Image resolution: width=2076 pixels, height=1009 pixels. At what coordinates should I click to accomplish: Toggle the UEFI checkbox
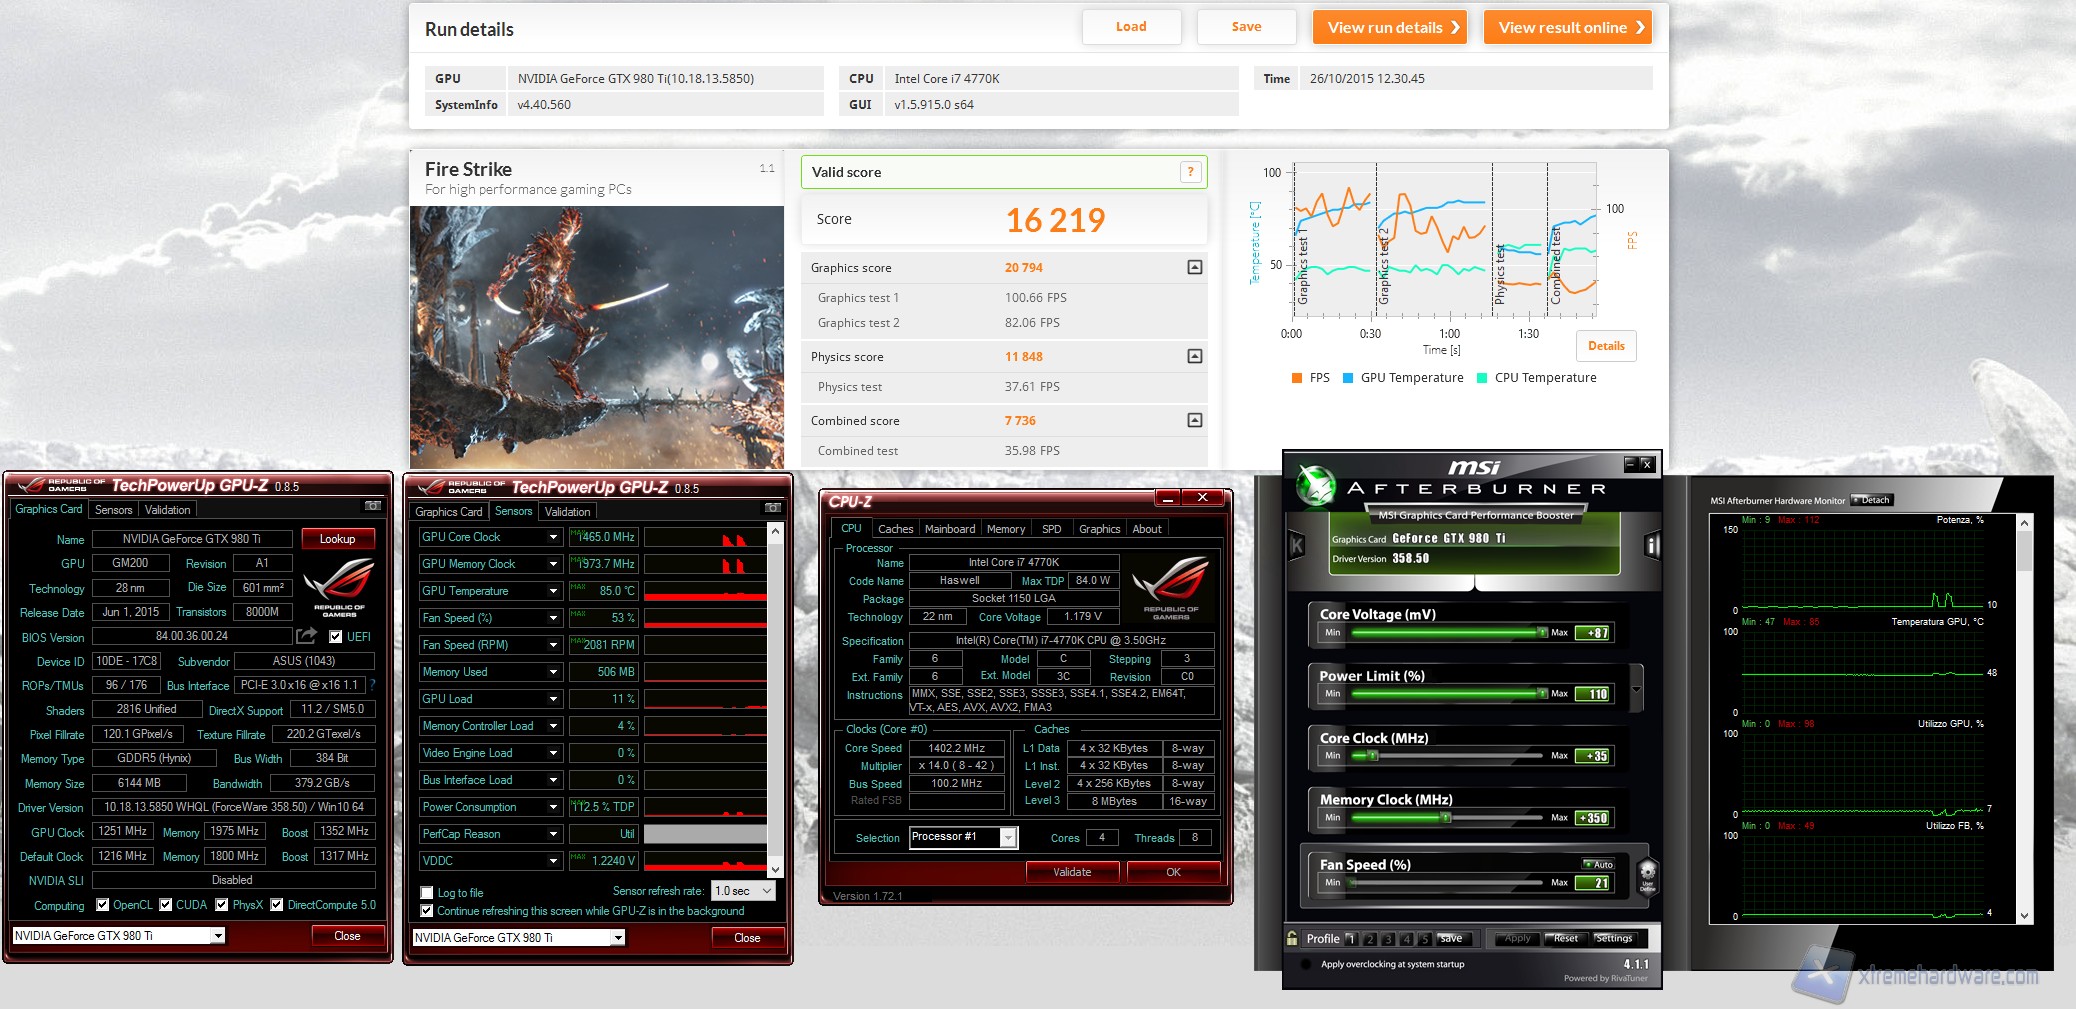click(x=336, y=637)
